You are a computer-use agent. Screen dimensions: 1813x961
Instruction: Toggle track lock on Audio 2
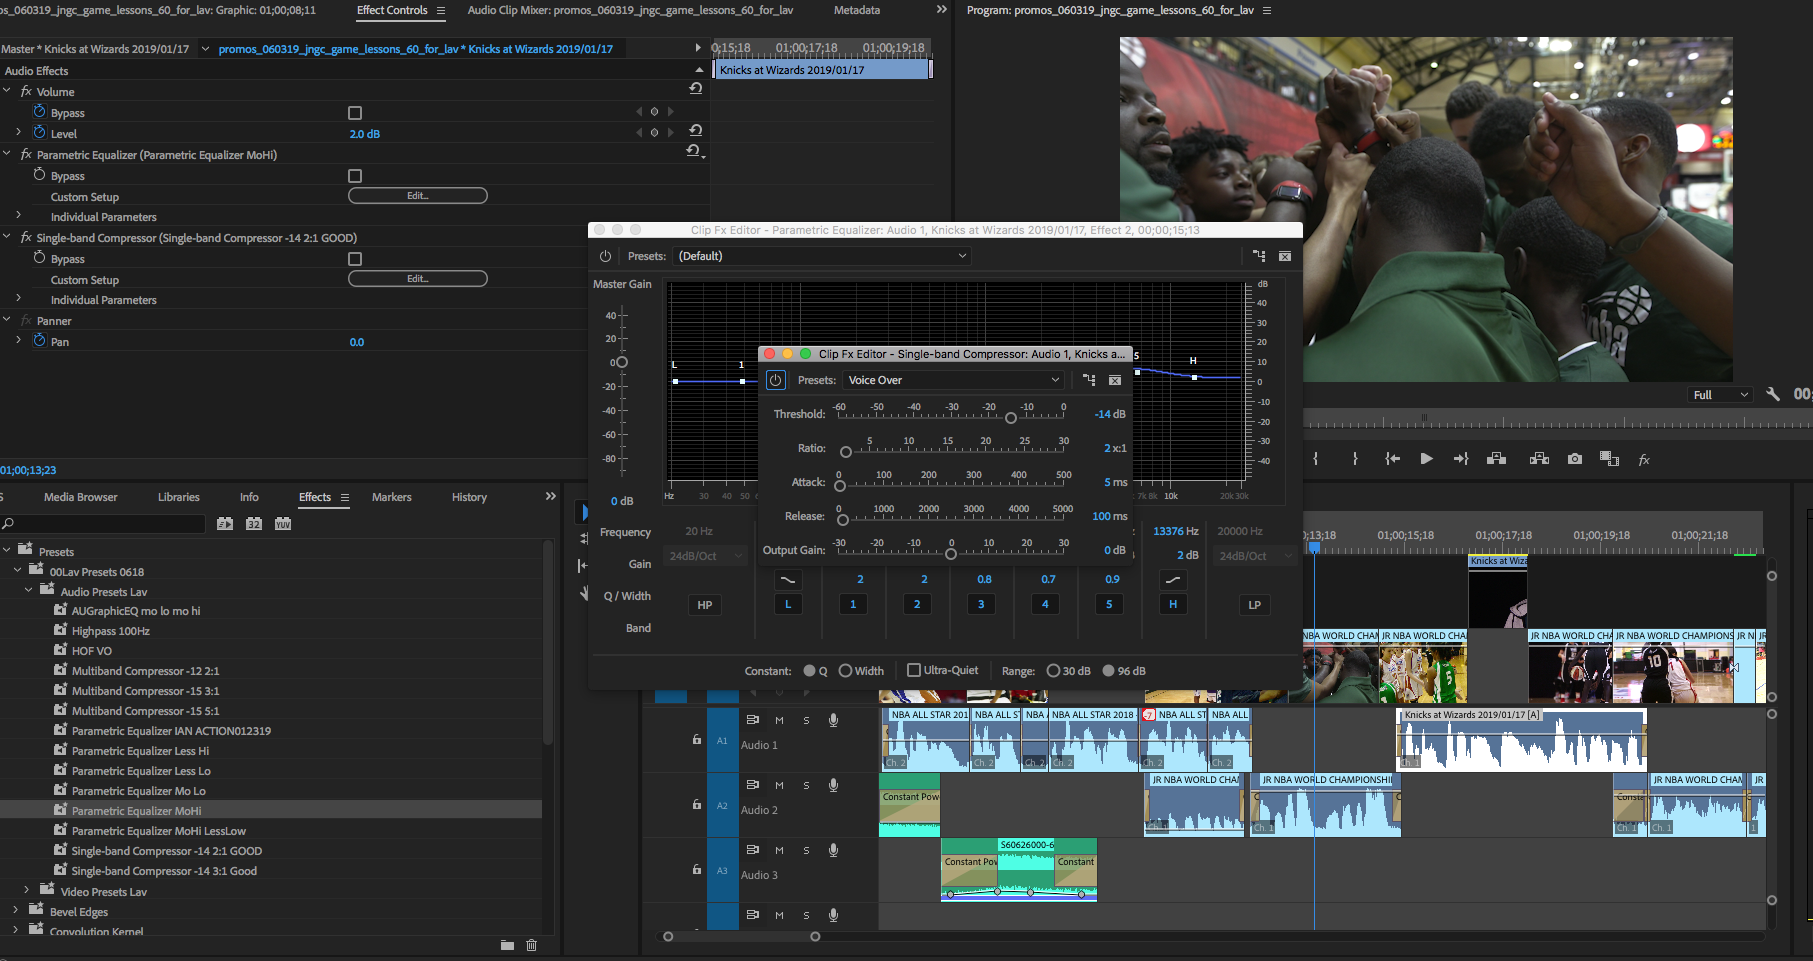click(x=697, y=804)
